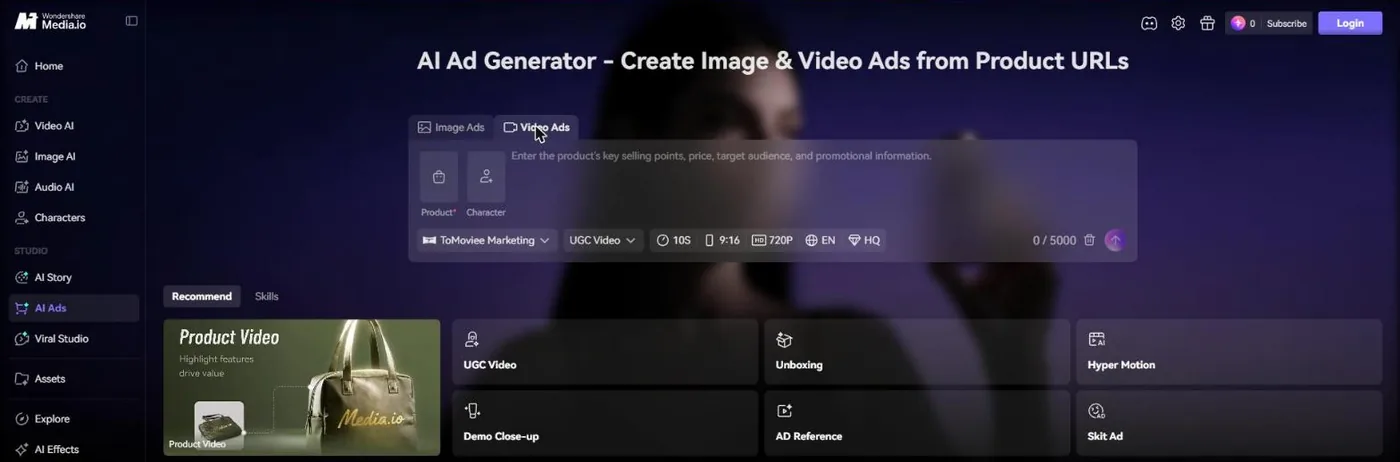Open Explore in the sidebar
The height and width of the screenshot is (462, 1400).
(x=73, y=419)
